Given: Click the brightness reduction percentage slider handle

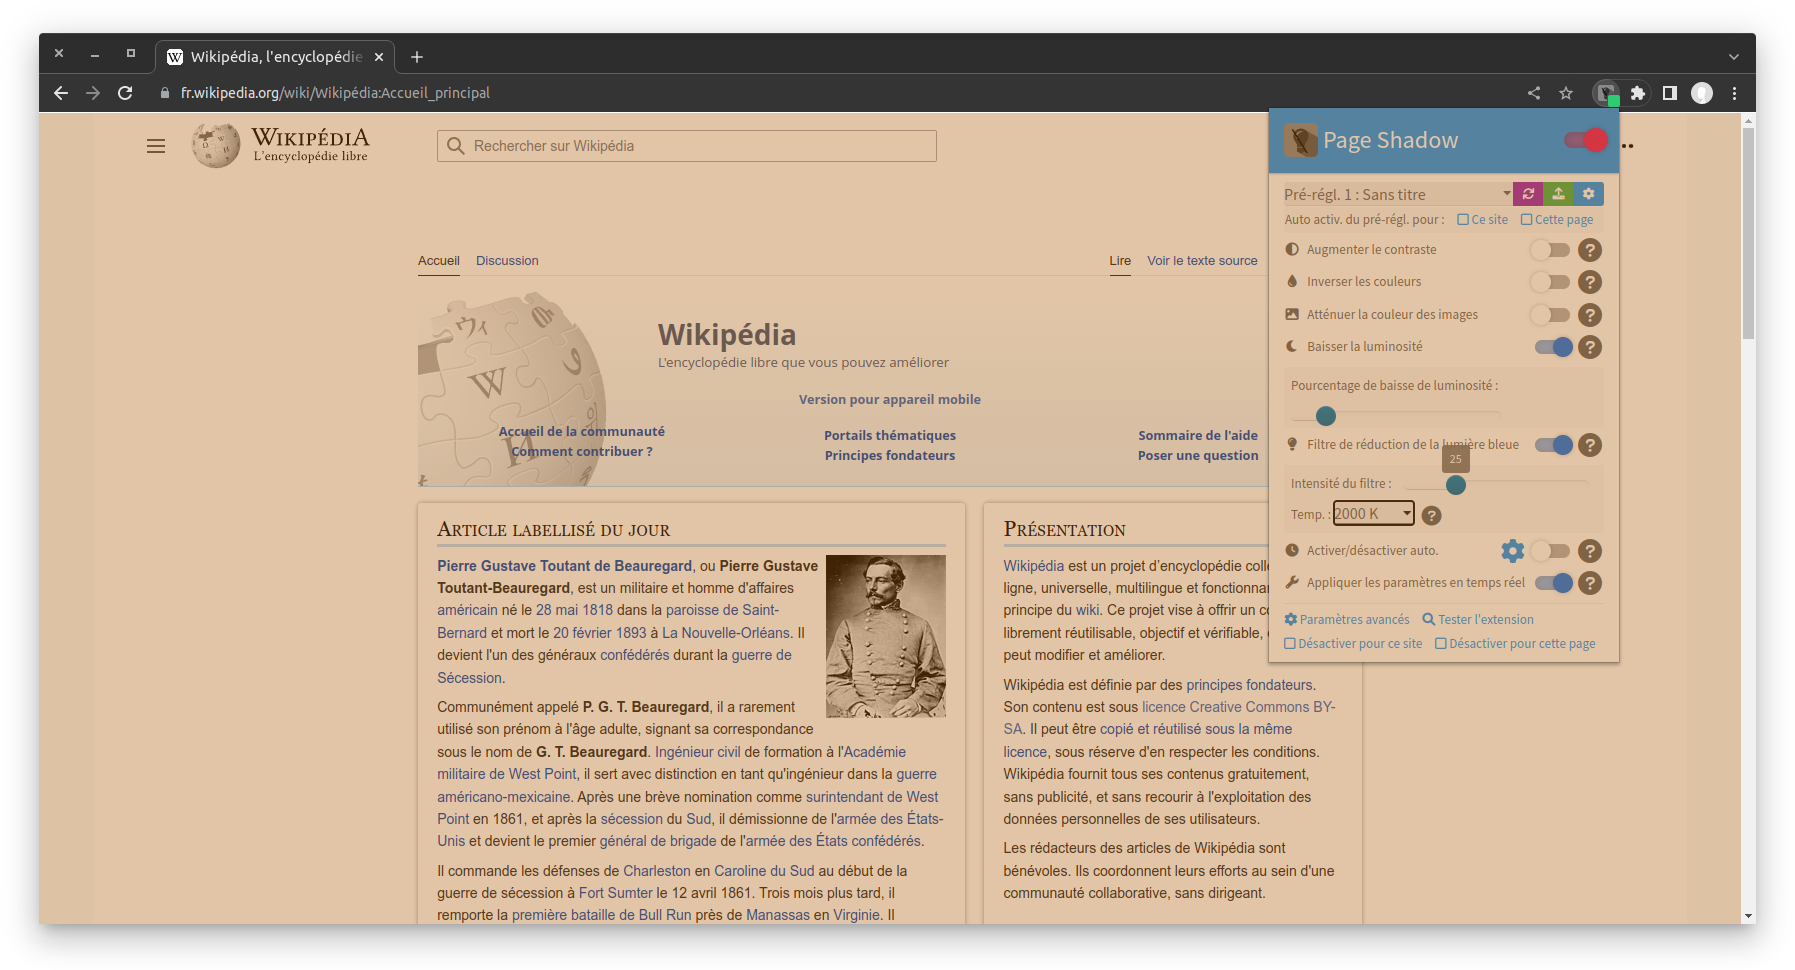Looking at the screenshot, I should [x=1326, y=416].
